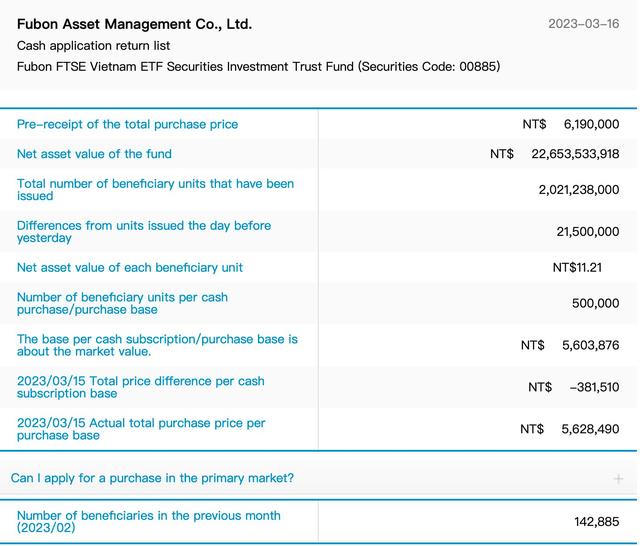Click "Number of beneficiaries in the previous month"

click(148, 521)
